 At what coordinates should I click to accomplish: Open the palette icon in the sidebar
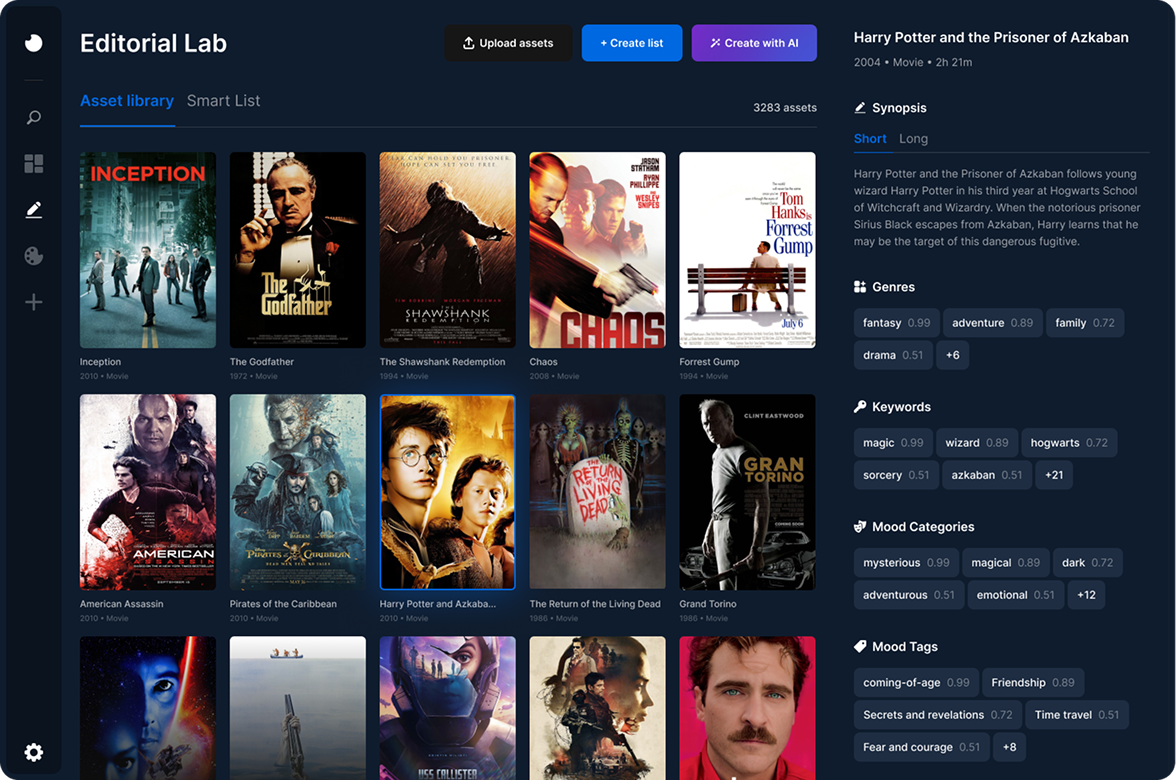coord(34,256)
